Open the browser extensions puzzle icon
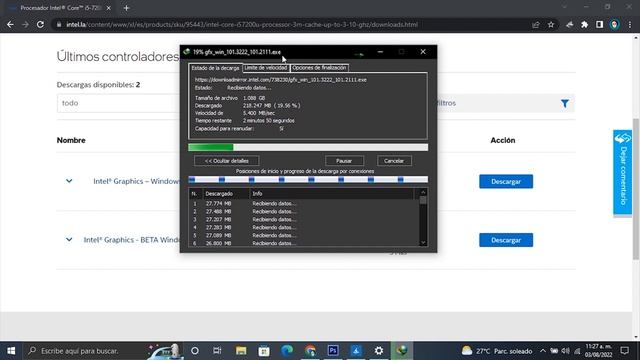Image resolution: width=640 pixels, height=360 pixels. pos(584,24)
